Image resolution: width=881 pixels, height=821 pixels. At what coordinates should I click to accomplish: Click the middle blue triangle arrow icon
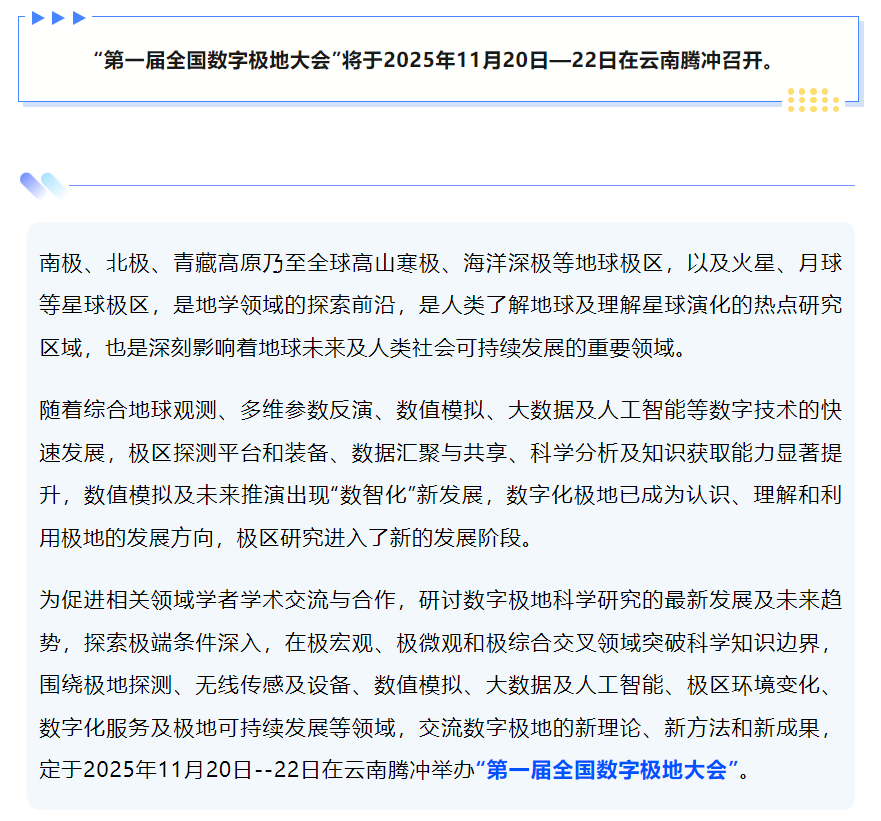58,17
